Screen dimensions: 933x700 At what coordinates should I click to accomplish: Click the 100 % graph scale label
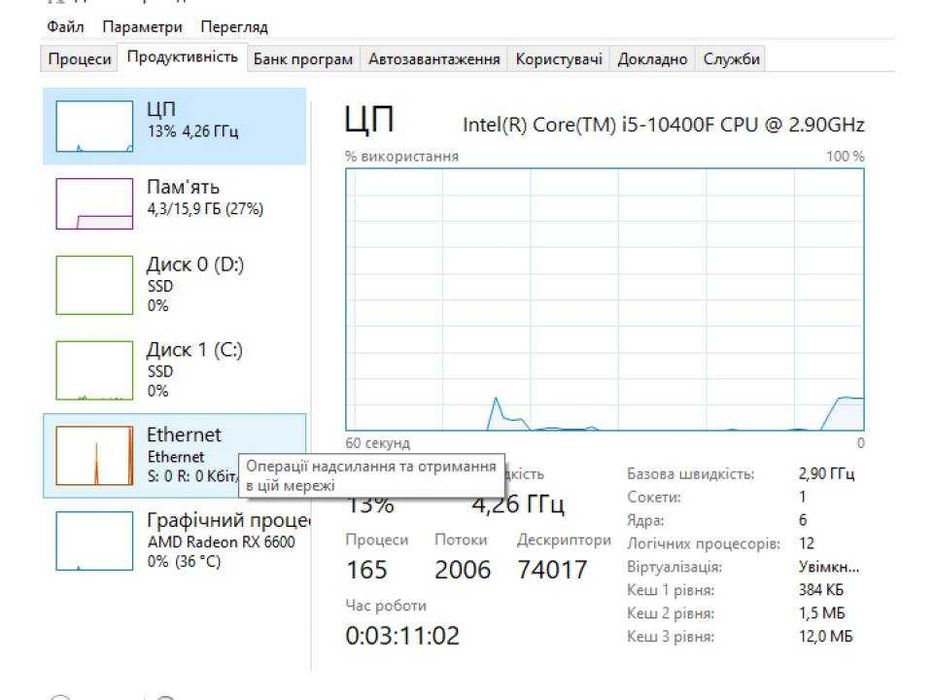point(845,157)
